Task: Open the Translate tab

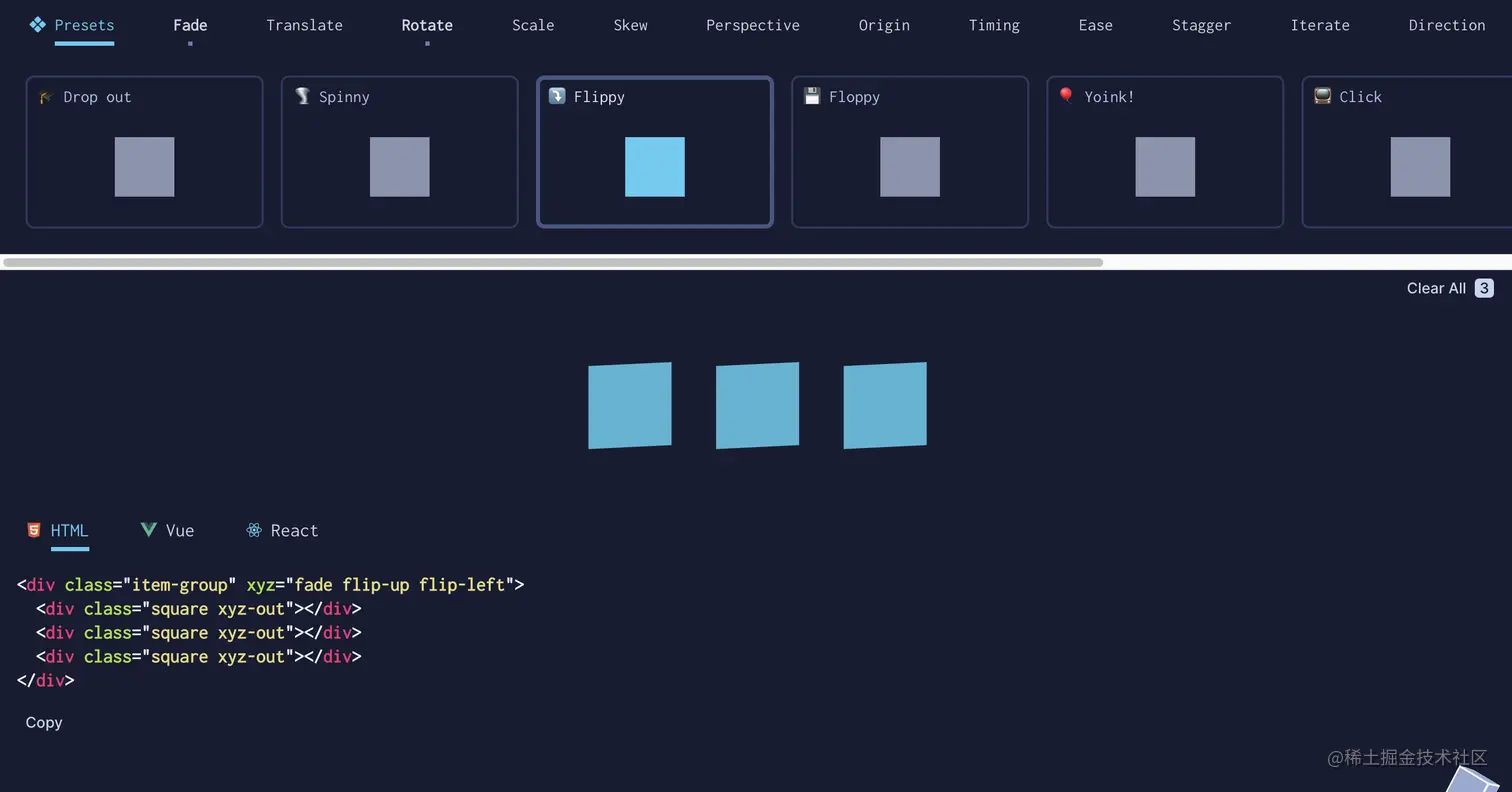Action: (x=304, y=25)
